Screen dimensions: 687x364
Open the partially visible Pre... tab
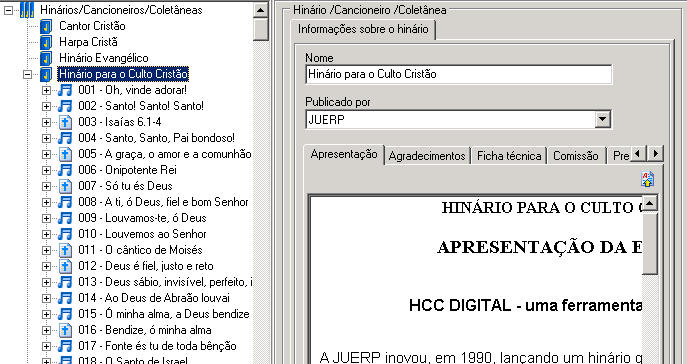point(620,156)
